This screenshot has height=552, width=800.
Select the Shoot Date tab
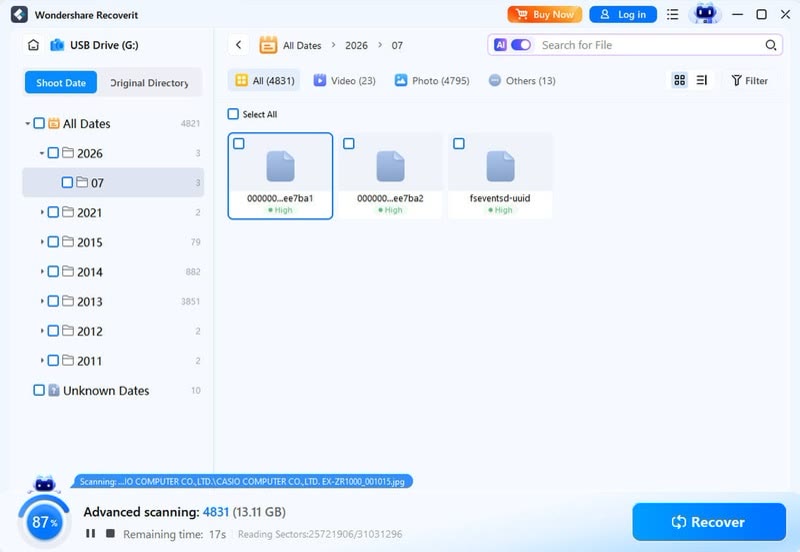[x=61, y=82]
